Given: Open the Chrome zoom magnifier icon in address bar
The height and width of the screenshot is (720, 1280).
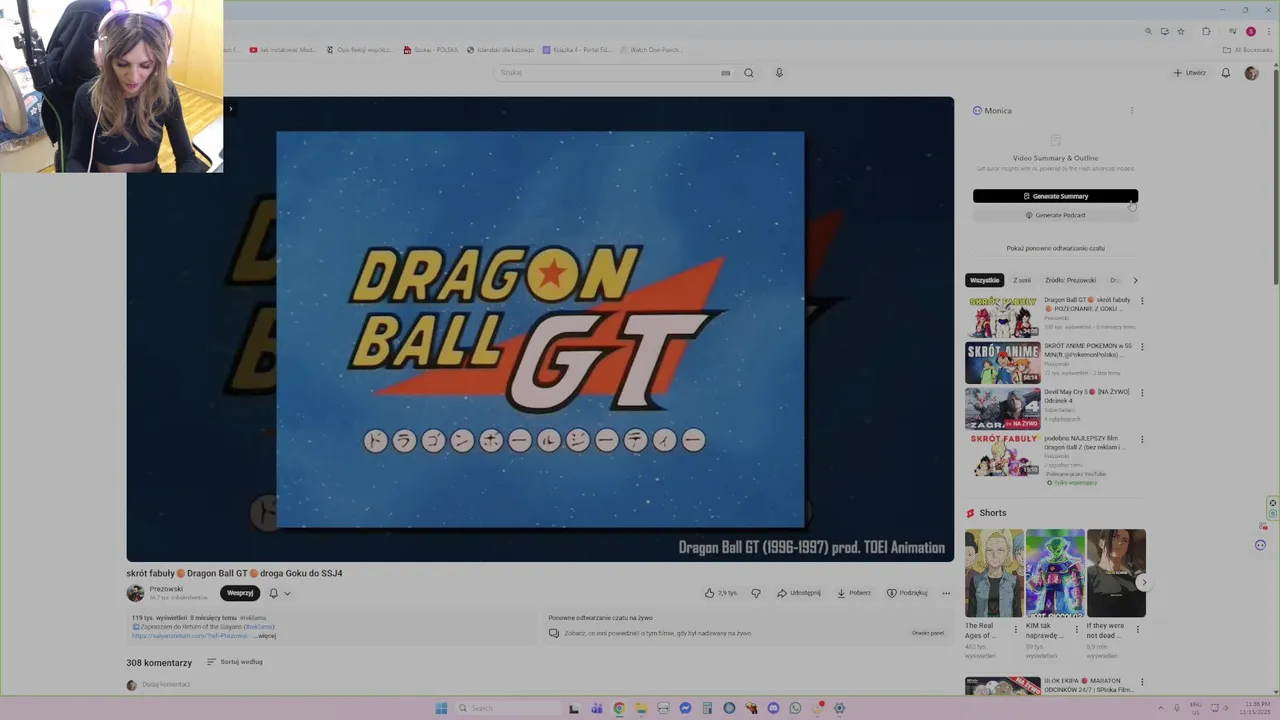Looking at the screenshot, I should pos(1148,31).
